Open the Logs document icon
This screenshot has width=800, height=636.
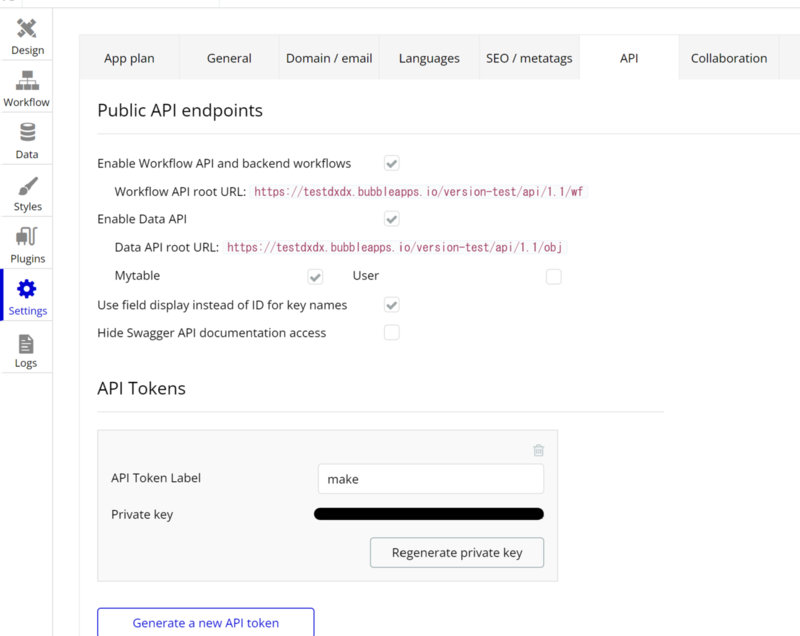pos(26,344)
